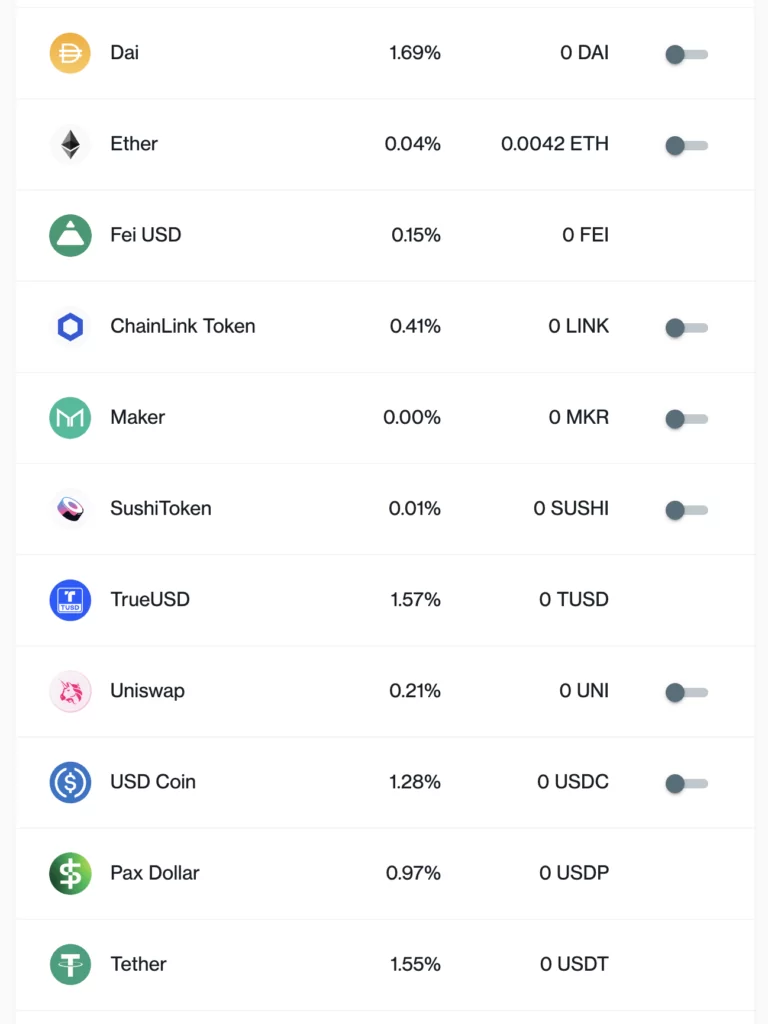Click the Maker token icon
This screenshot has width=768, height=1024.
70,417
